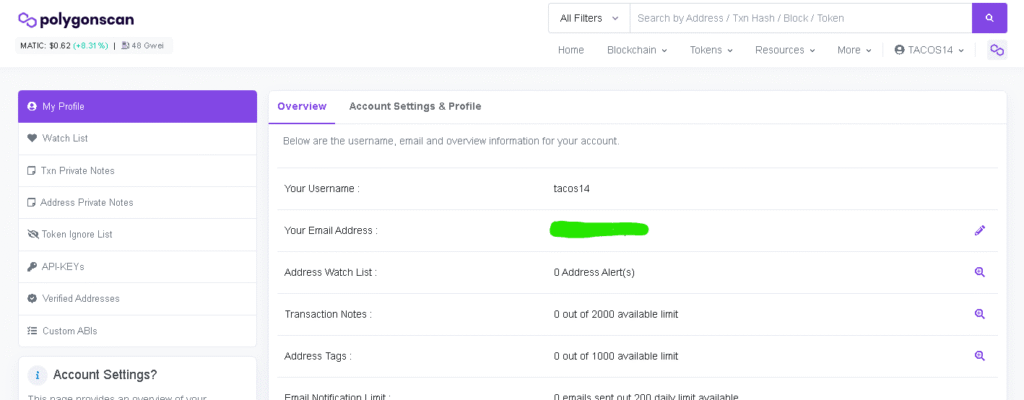Switch to Account Settings & Profile tab
Screen dimensions: 1024x400
tap(415, 106)
